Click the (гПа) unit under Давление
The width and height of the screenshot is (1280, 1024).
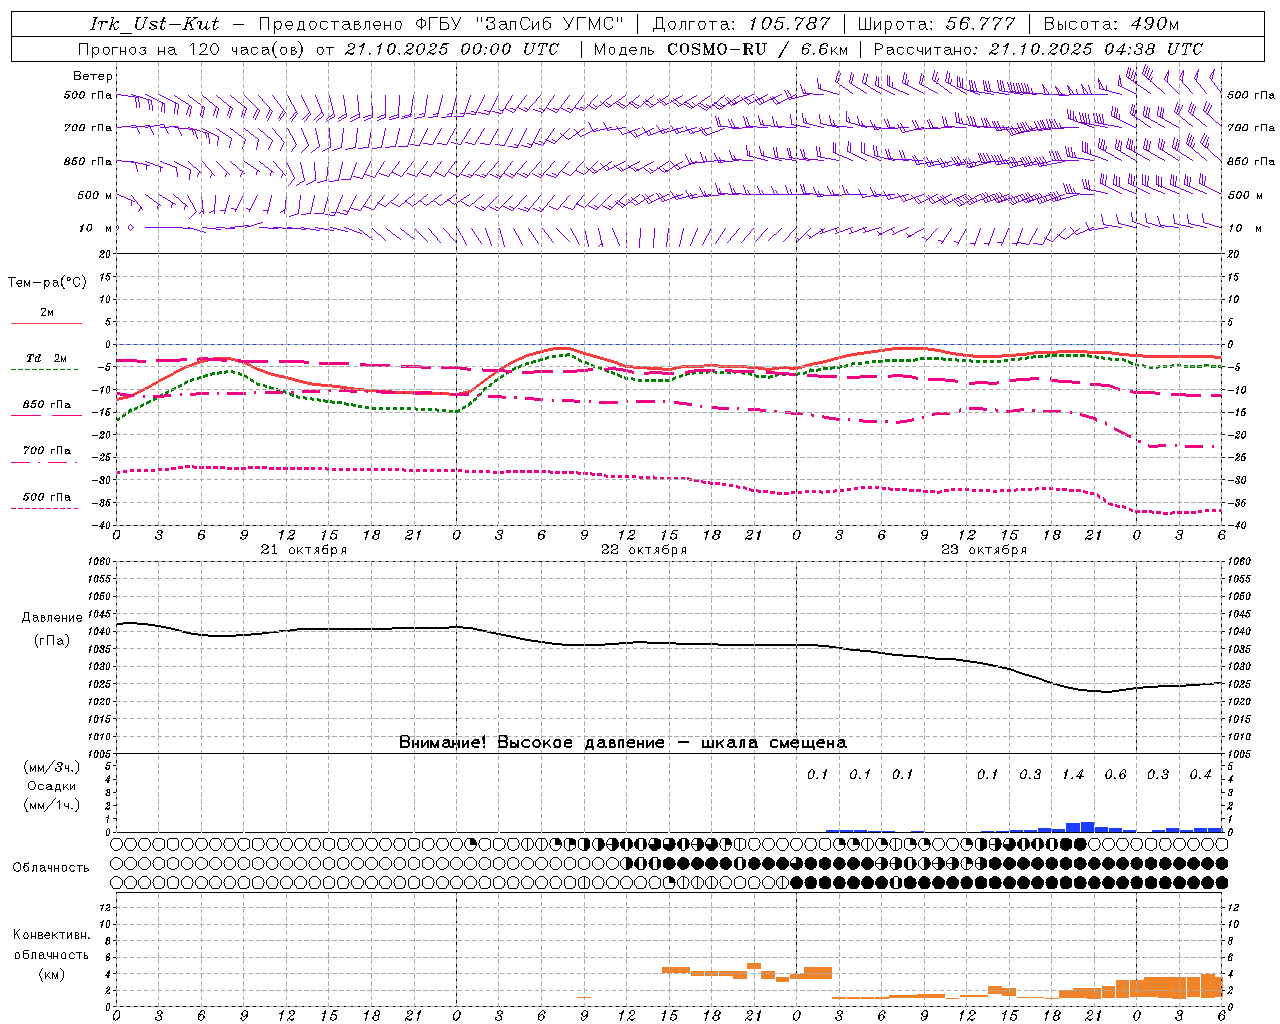point(52,641)
